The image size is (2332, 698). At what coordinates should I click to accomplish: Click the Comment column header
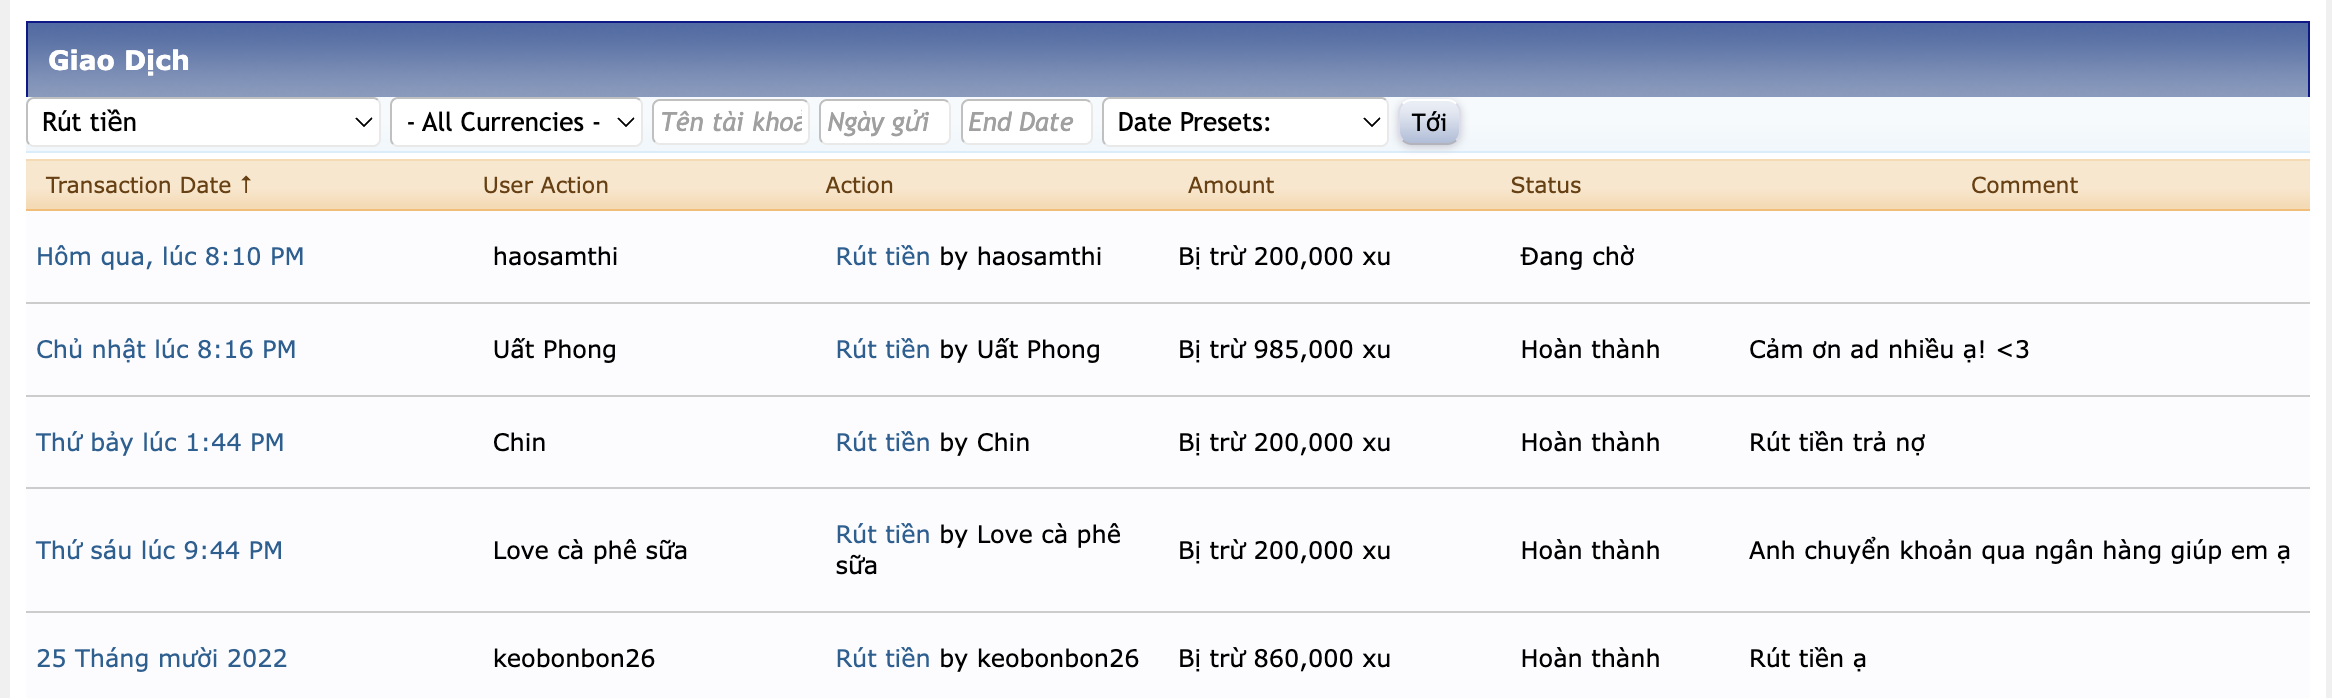[2023, 185]
